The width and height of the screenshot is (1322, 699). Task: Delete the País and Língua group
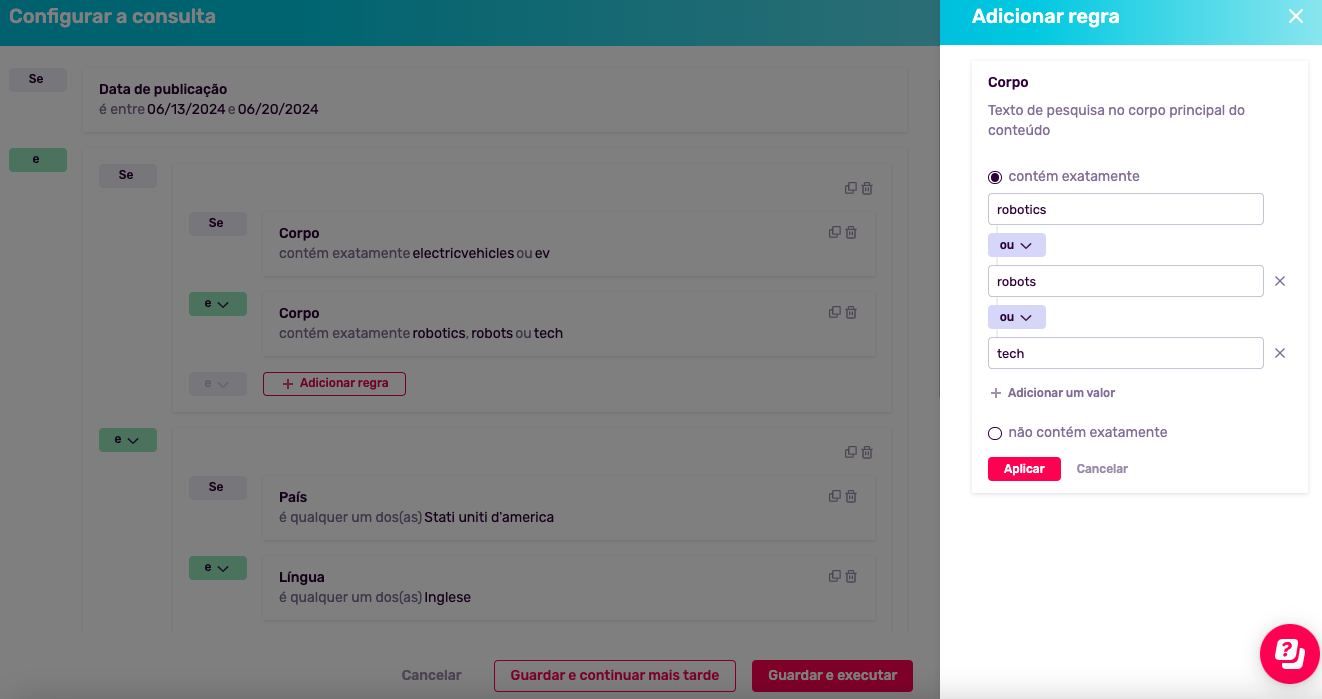click(867, 452)
